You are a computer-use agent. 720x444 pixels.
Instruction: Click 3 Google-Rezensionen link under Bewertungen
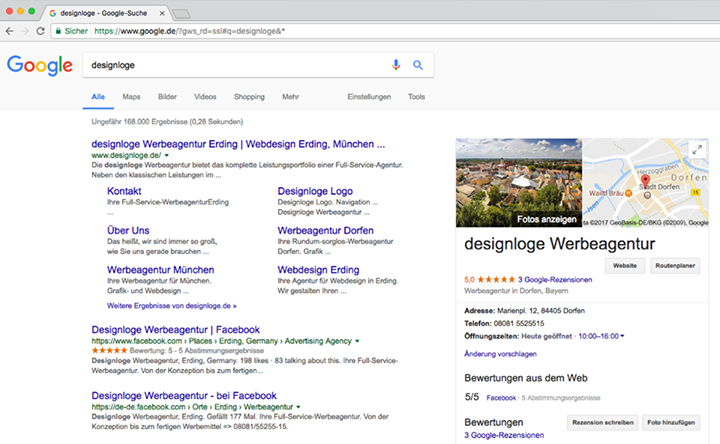pyautogui.click(x=504, y=435)
